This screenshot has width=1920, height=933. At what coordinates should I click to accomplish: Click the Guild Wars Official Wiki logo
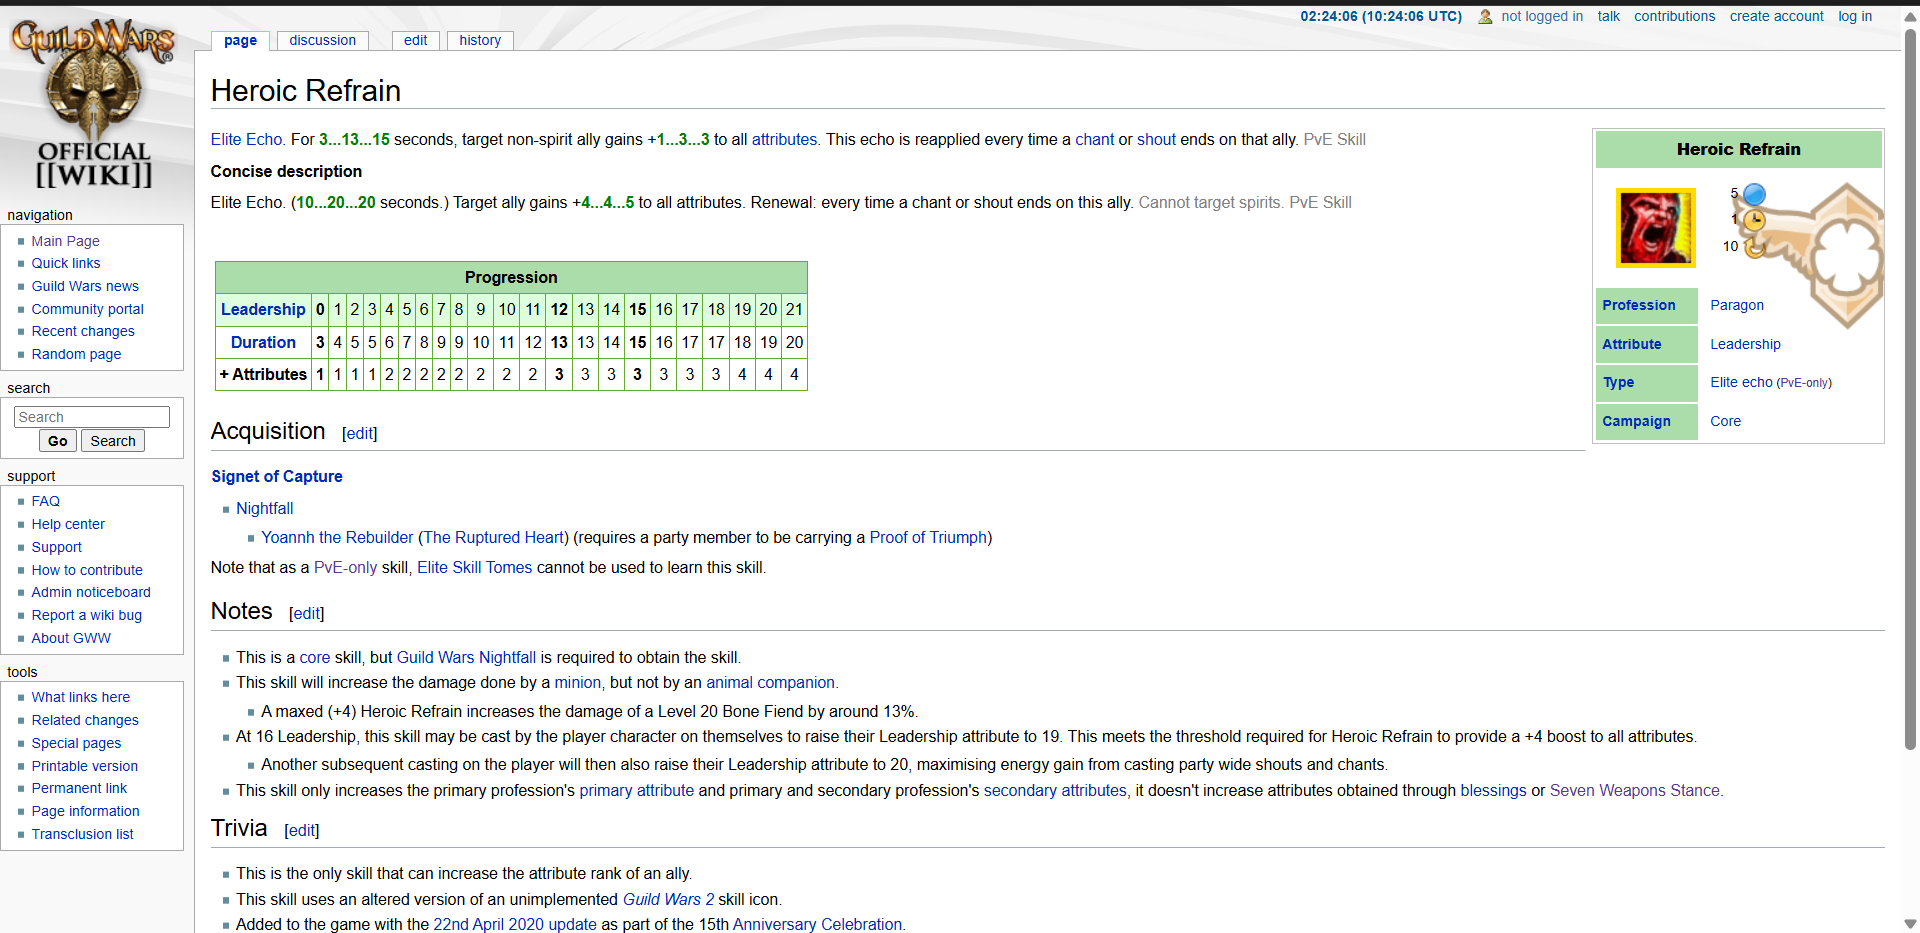[x=93, y=103]
